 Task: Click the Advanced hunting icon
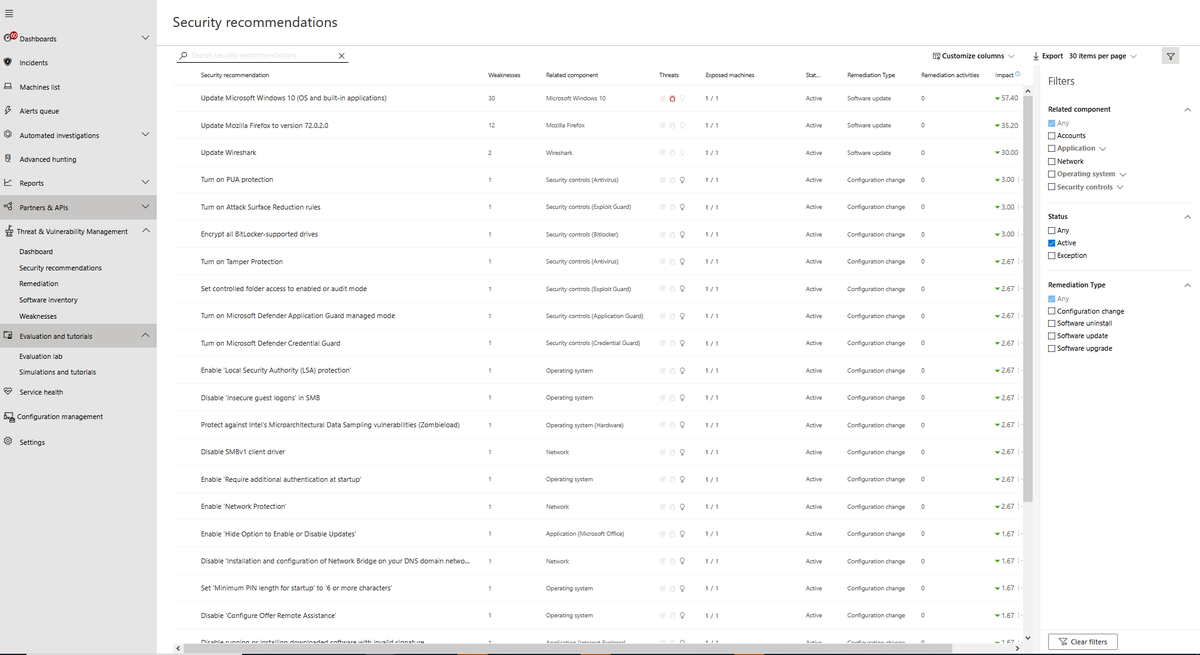8,158
